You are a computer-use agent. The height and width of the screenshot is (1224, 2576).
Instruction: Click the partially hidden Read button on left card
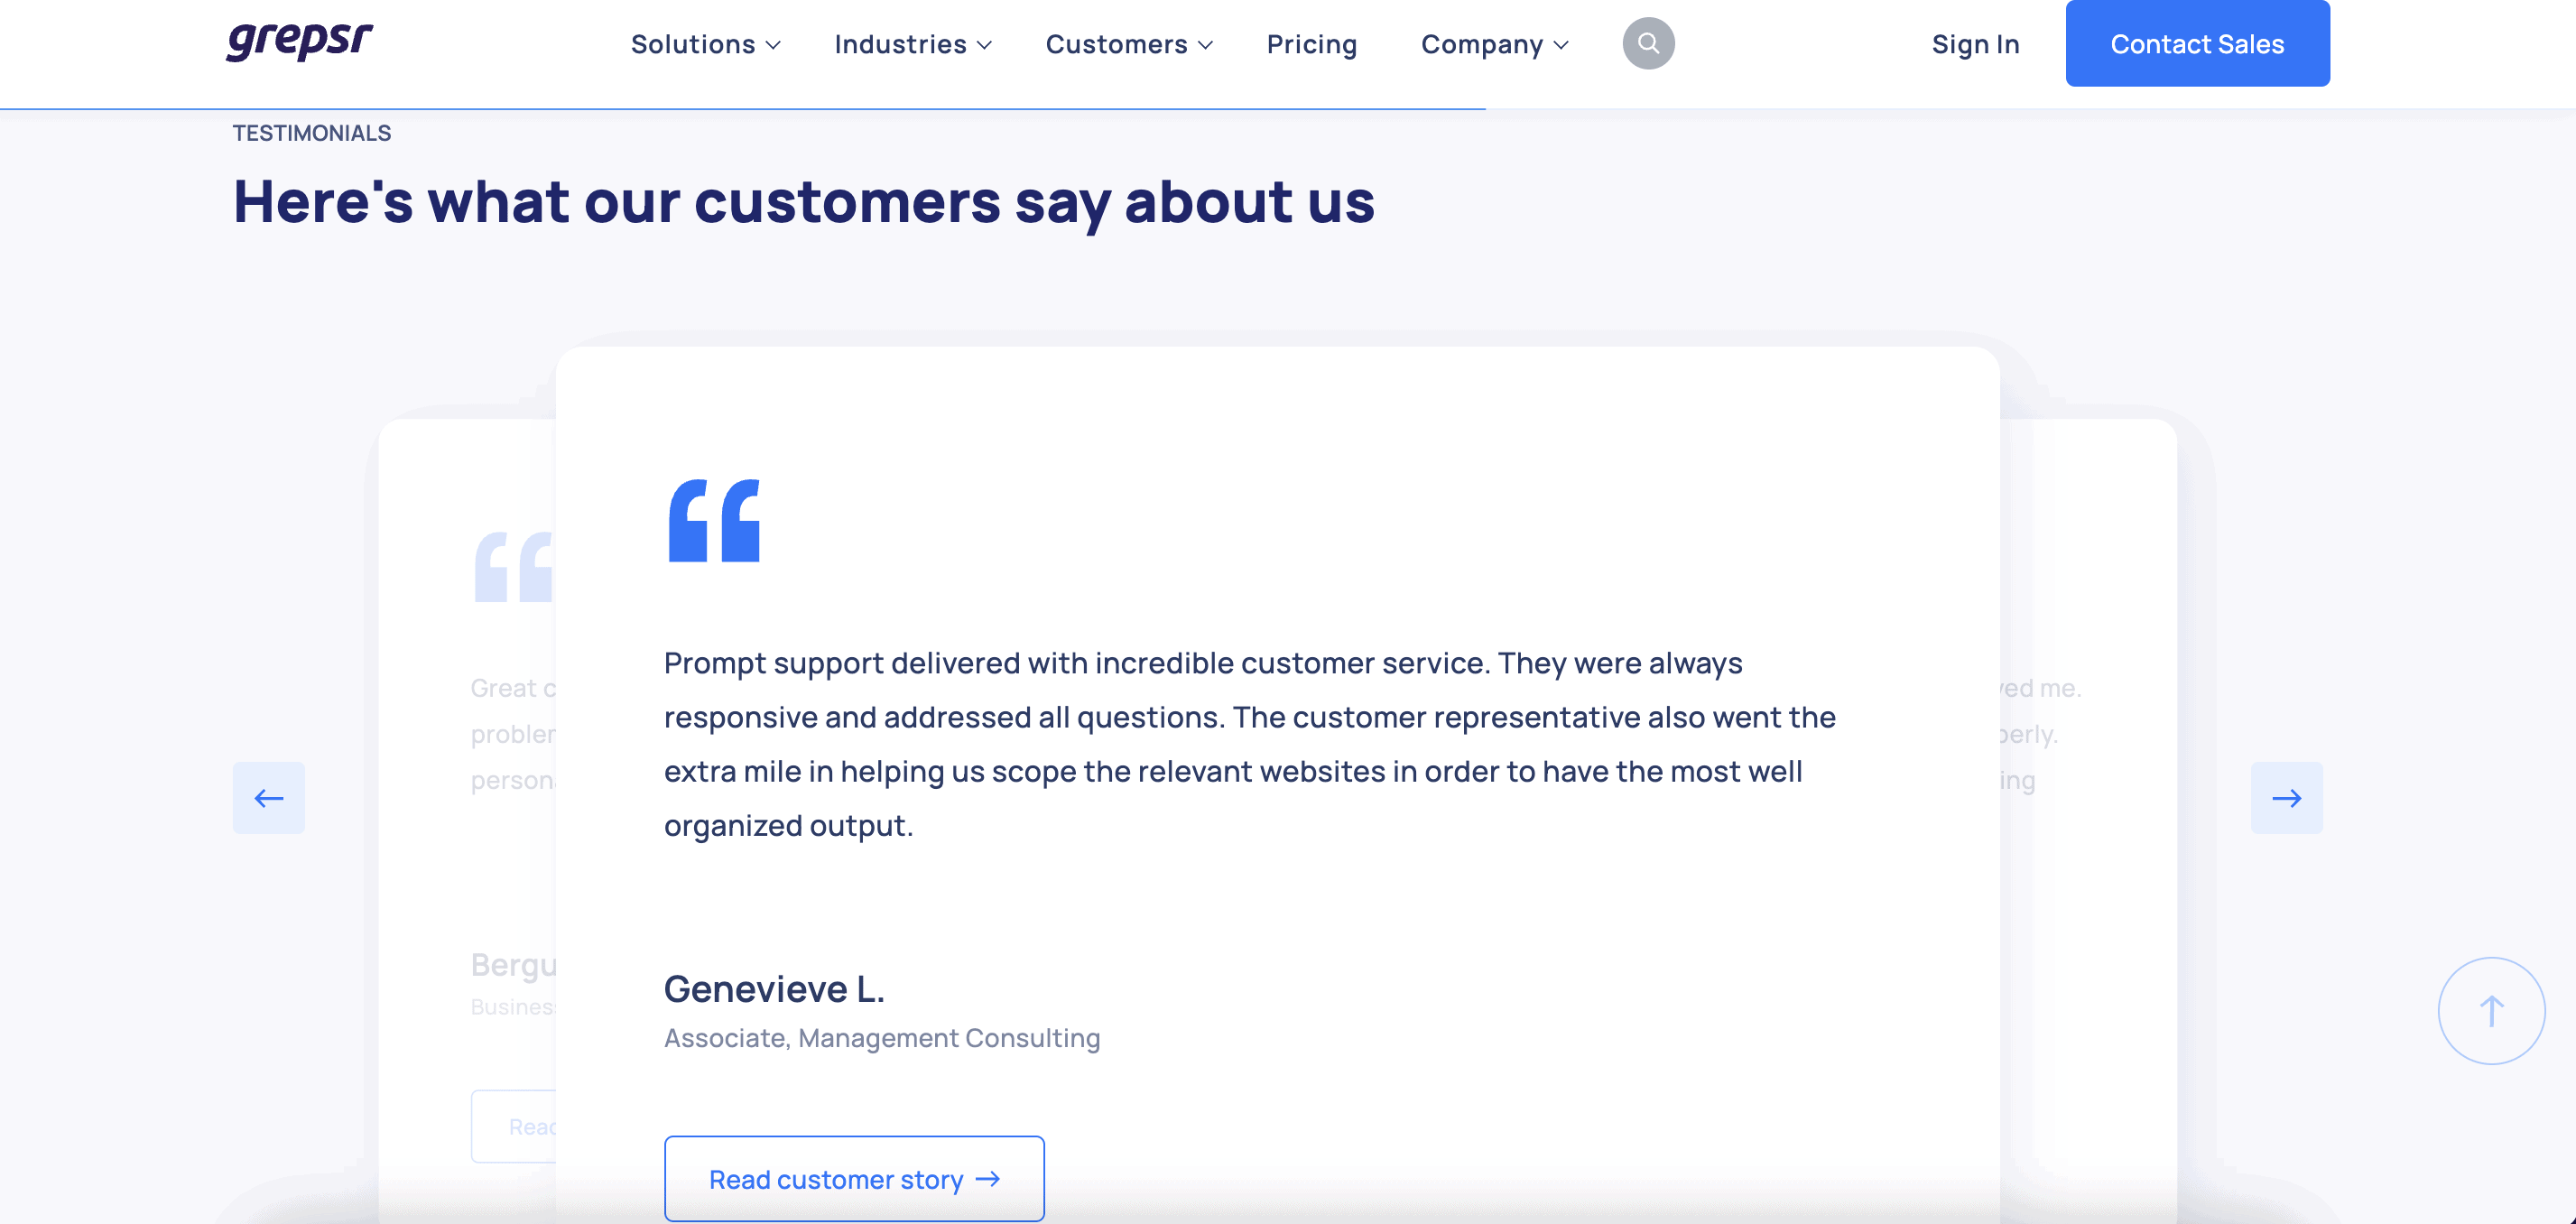tap(514, 1127)
